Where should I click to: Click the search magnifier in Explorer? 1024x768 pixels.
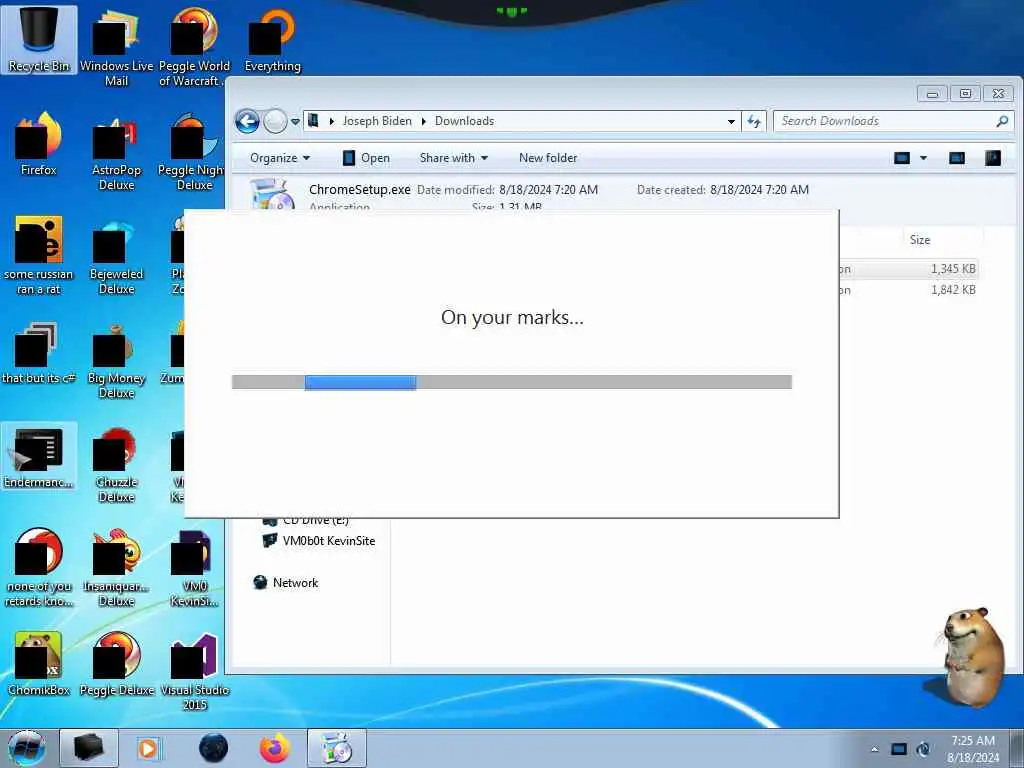click(1002, 121)
